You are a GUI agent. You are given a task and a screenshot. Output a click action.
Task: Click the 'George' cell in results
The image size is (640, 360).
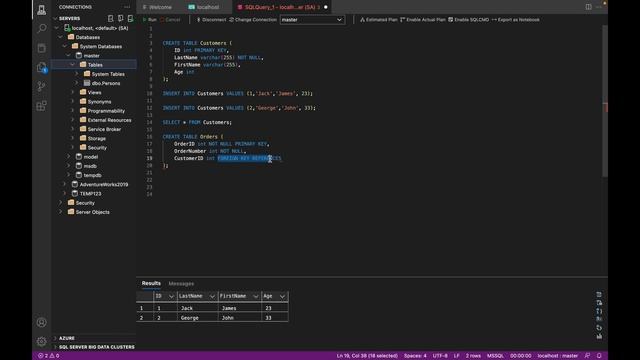198,318
